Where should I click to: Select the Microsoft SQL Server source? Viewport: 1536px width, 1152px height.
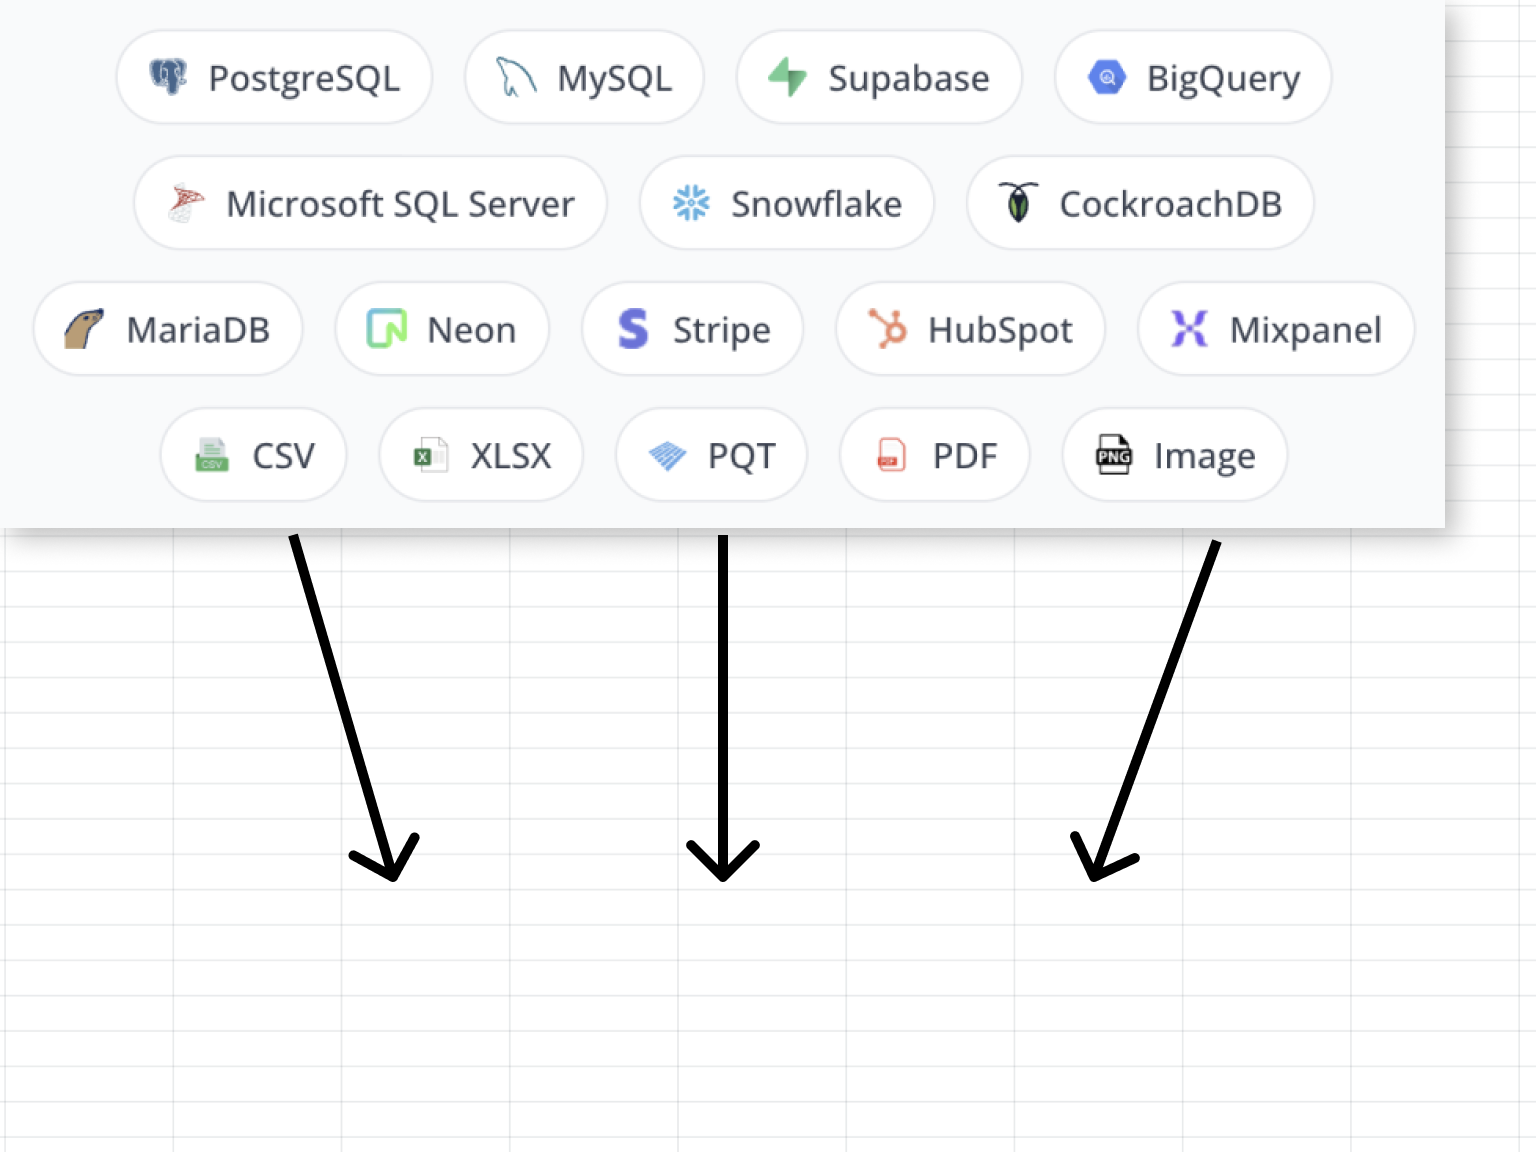[x=370, y=203]
